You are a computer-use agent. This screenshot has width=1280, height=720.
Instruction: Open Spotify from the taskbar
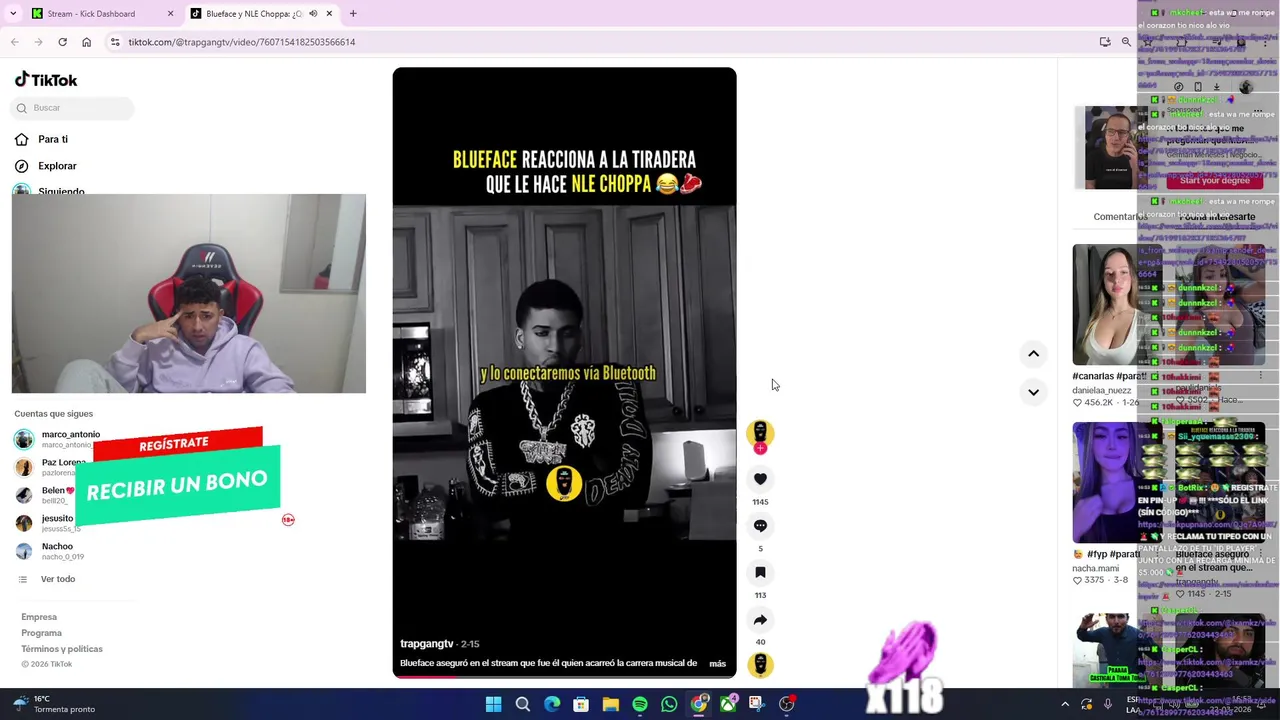tap(640, 704)
